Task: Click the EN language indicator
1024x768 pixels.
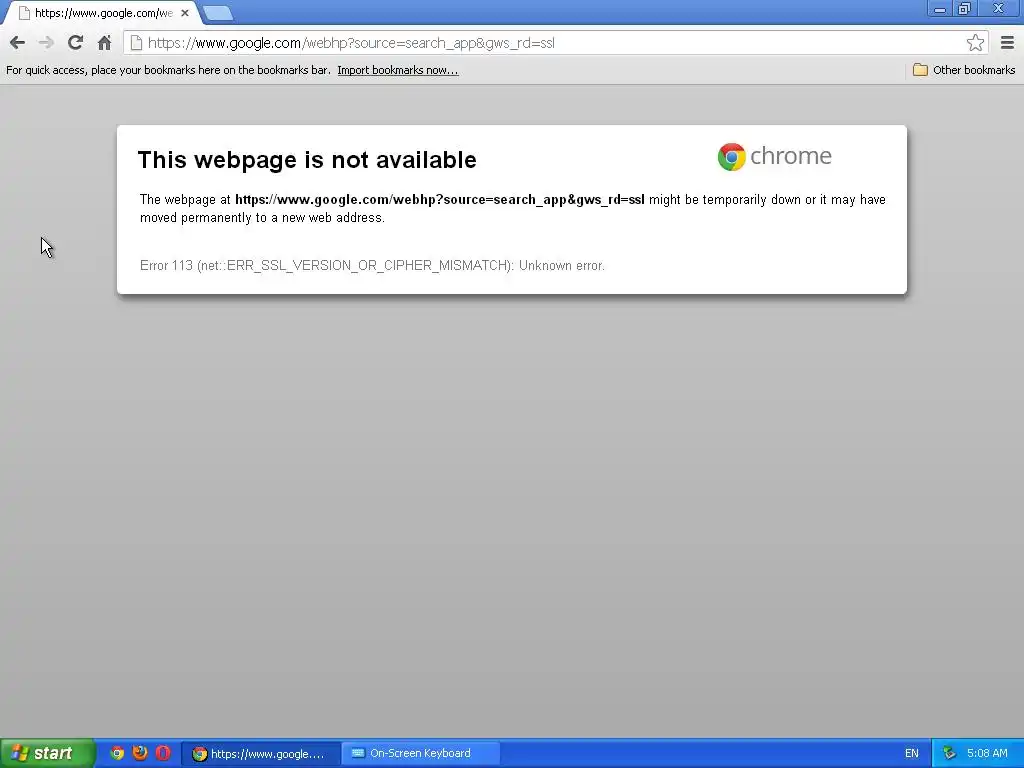Action: 912,754
